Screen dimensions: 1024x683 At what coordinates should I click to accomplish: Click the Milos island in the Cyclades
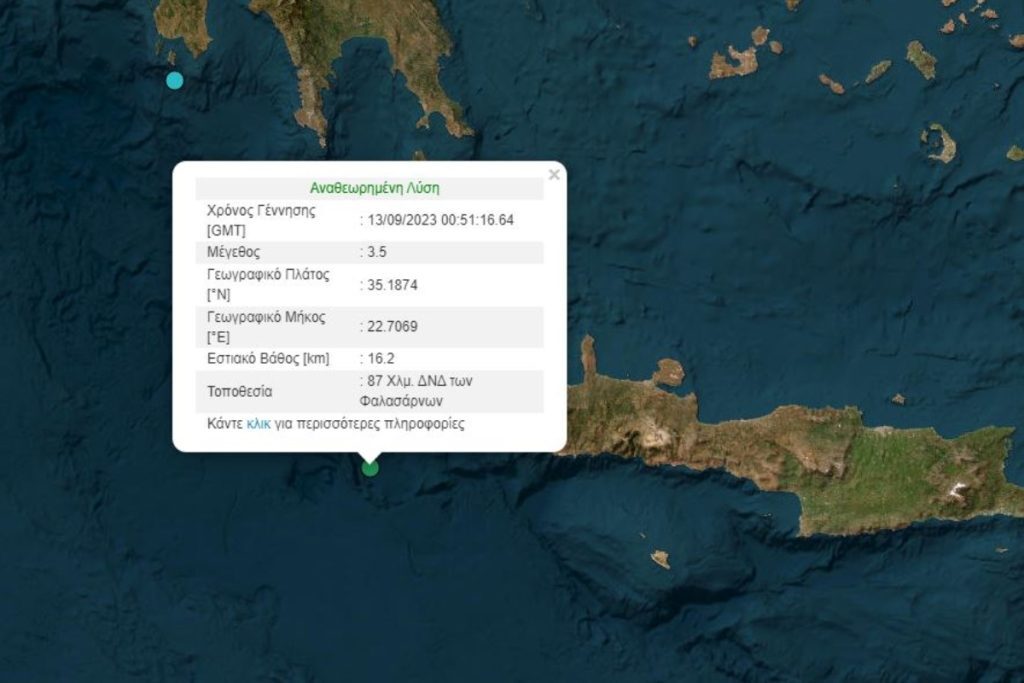click(734, 63)
